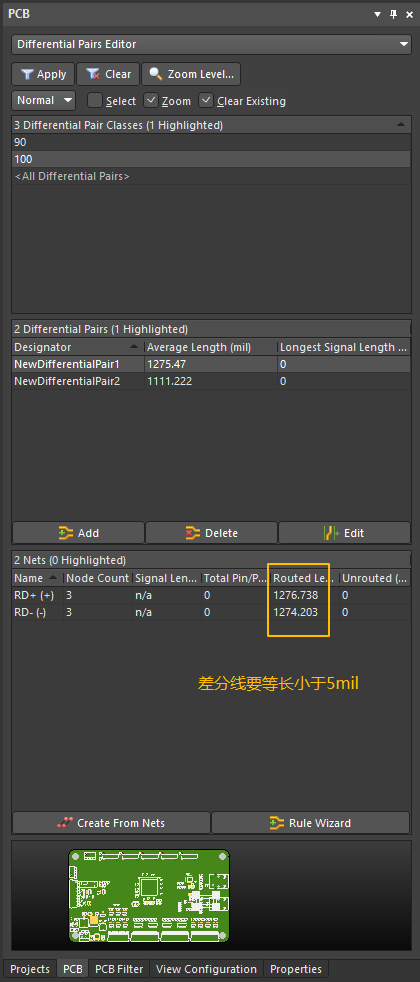Click the Apply filter funnel icon
The width and height of the screenshot is (420, 982).
click(27, 75)
